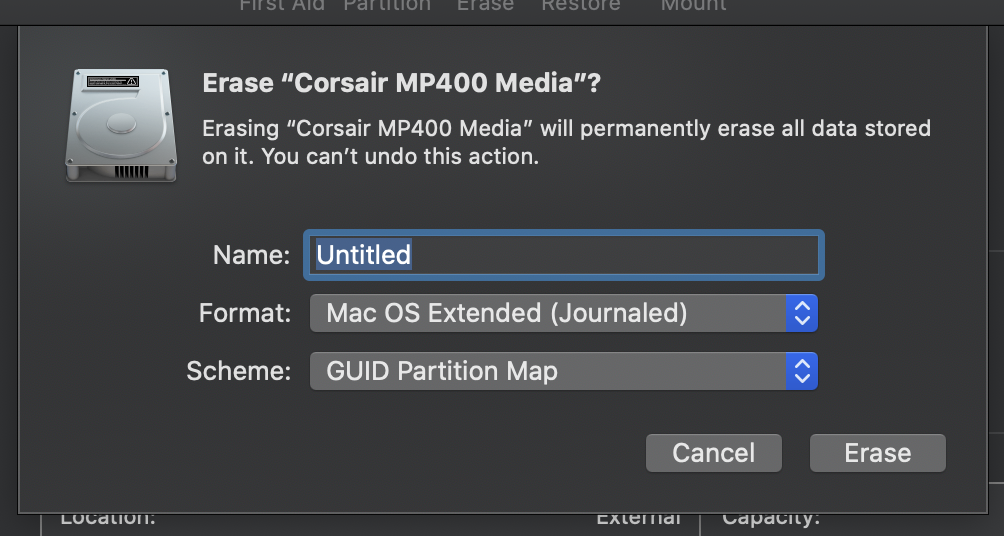Open the Mac OS Extended (Journaled) format dropdown
Viewport: 1004px width, 536px height.
pos(550,314)
